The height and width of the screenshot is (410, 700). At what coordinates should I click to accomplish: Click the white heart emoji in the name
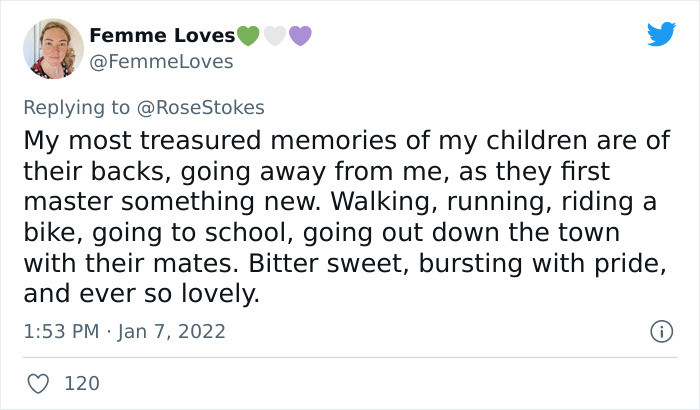click(x=275, y=36)
